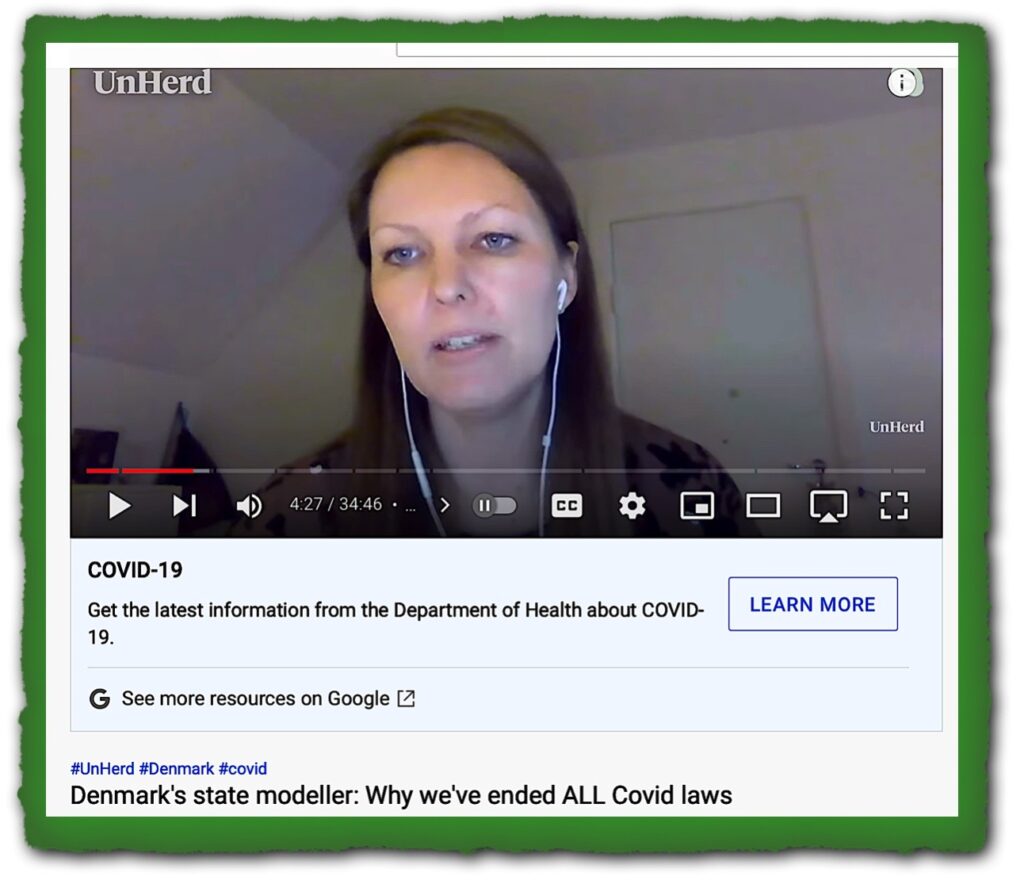Play the video

119,506
